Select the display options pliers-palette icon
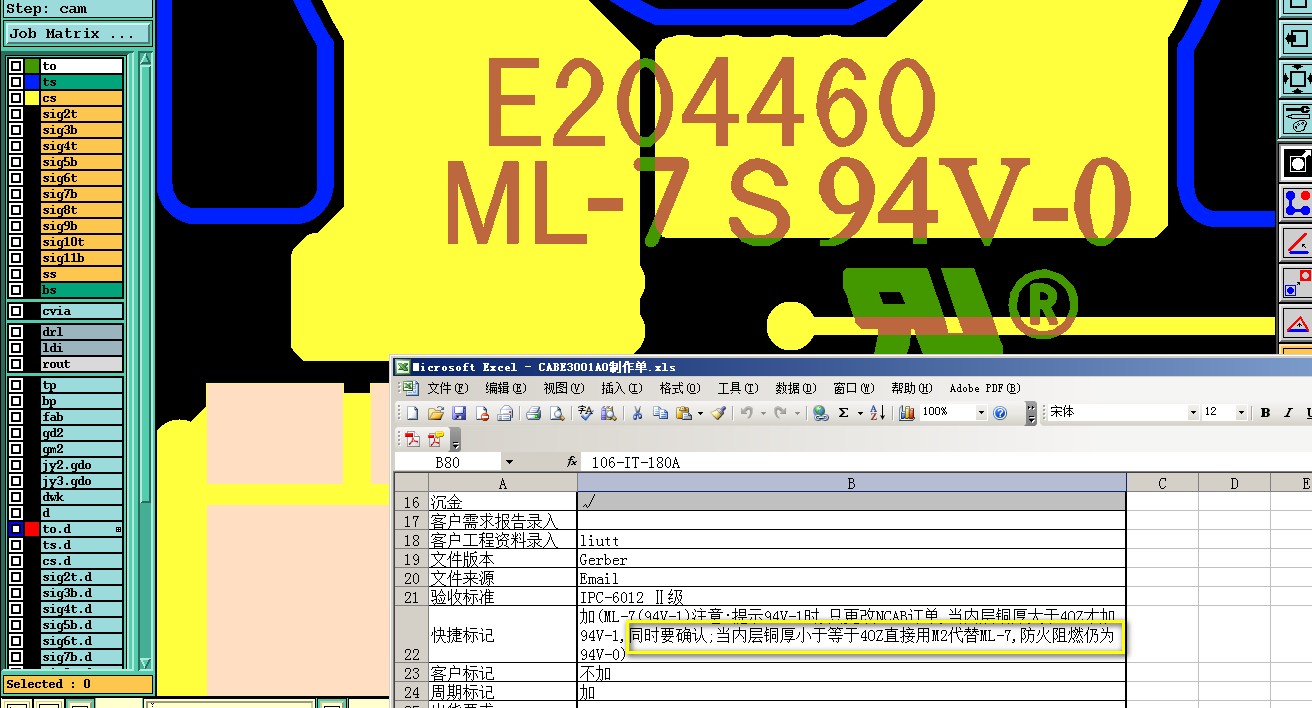1312x708 pixels. pyautogui.click(x=1296, y=118)
